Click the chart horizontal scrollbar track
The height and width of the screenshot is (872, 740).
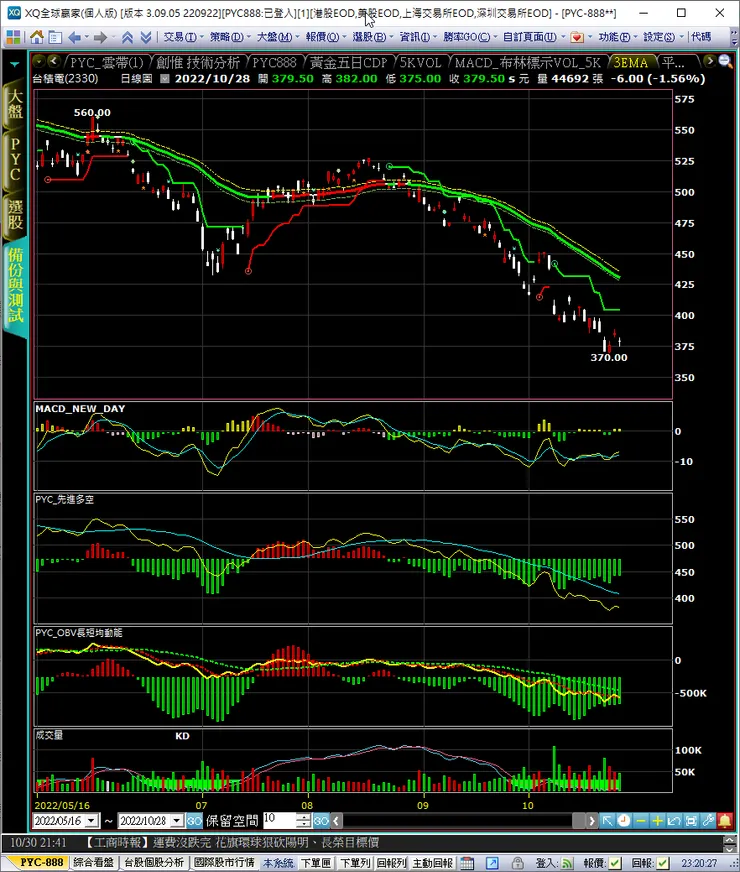[x=457, y=820]
